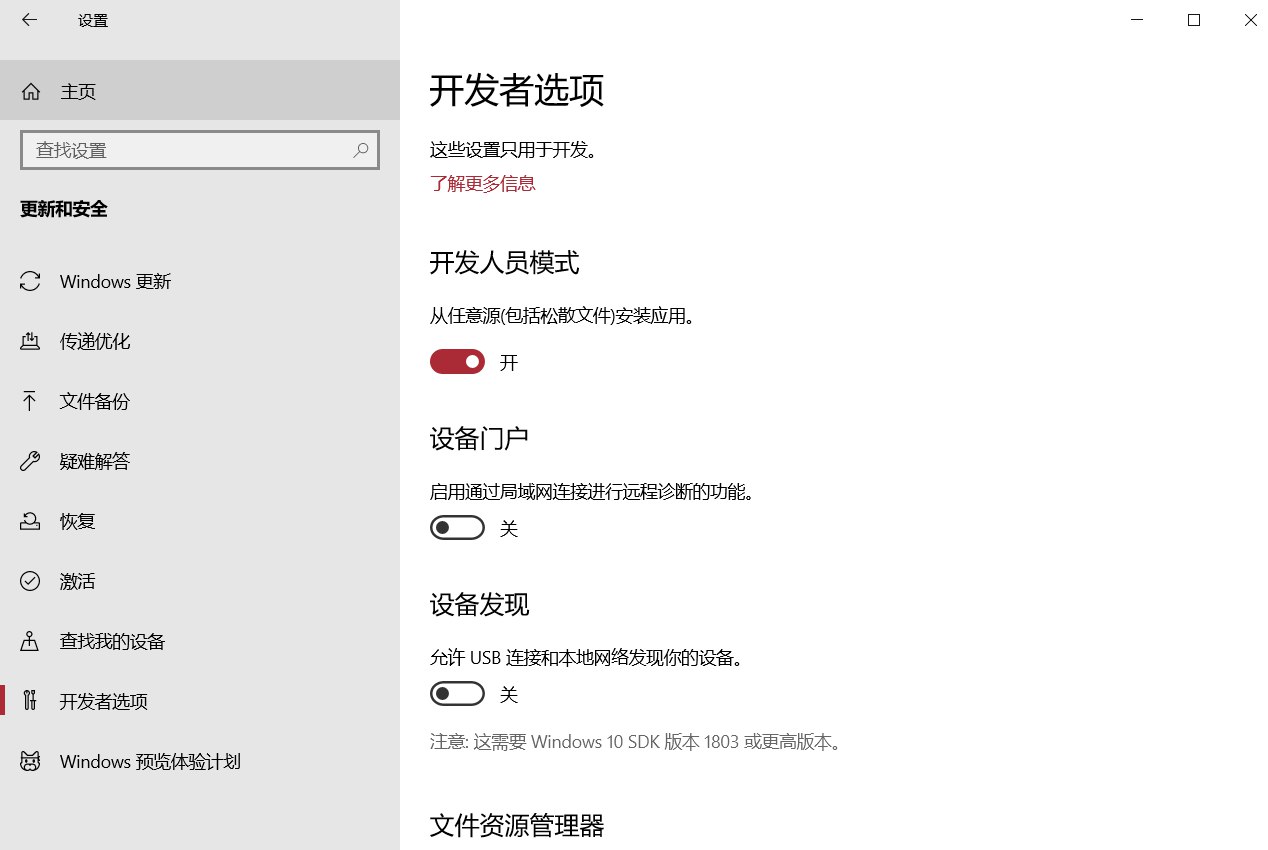Turn off the 开发人员模式 toggle
Viewport: 1268px width, 850px height.
457,362
